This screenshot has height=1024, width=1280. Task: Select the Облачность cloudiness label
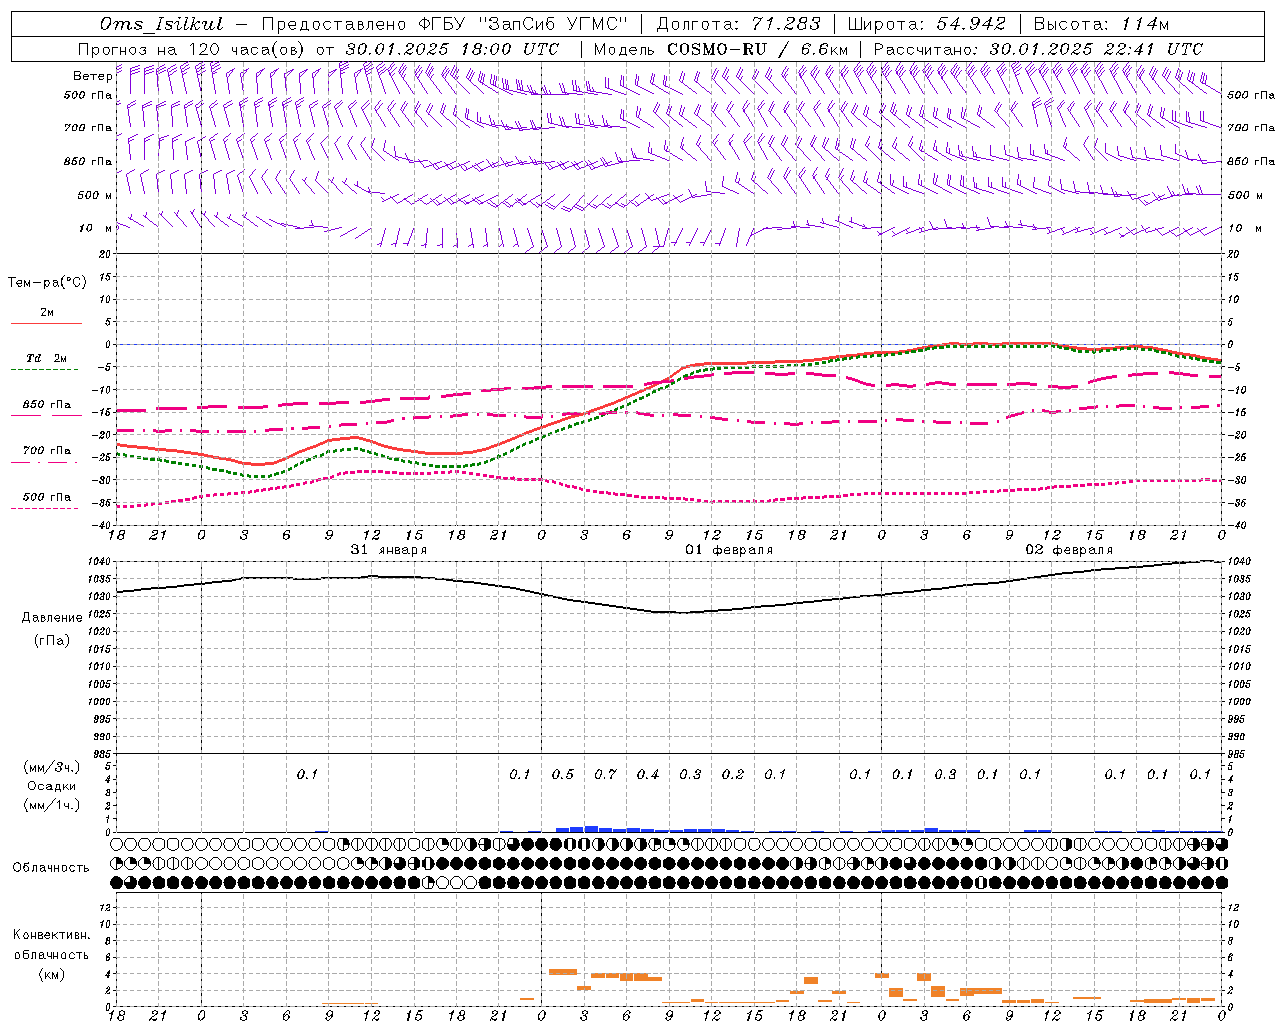(51, 868)
